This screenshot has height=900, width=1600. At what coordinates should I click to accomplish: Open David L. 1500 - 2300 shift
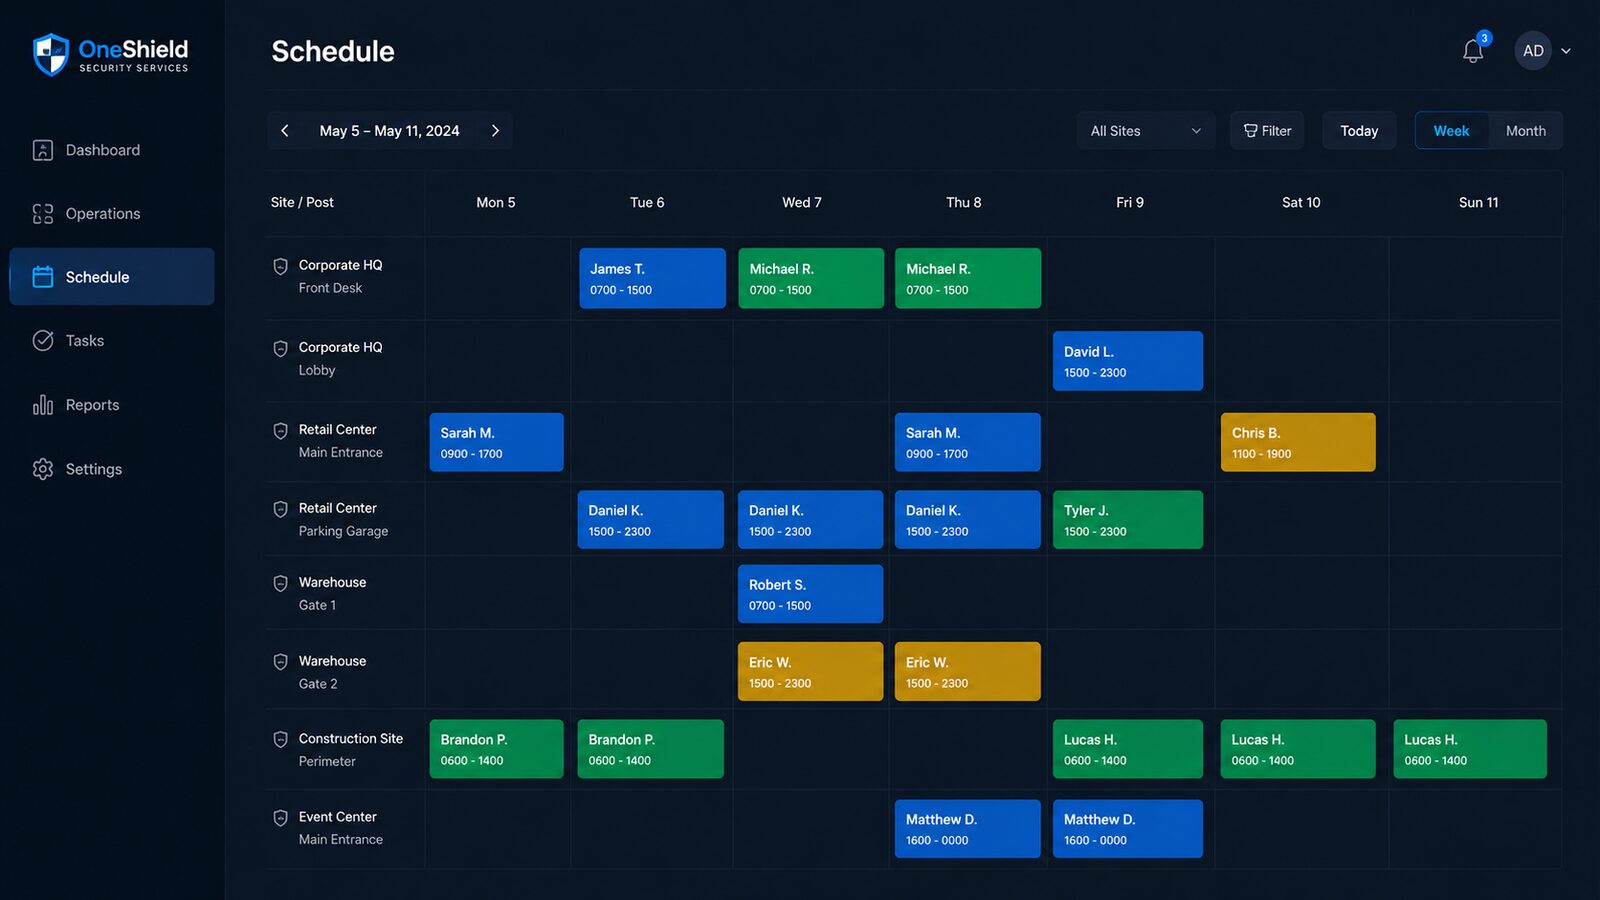click(x=1128, y=361)
